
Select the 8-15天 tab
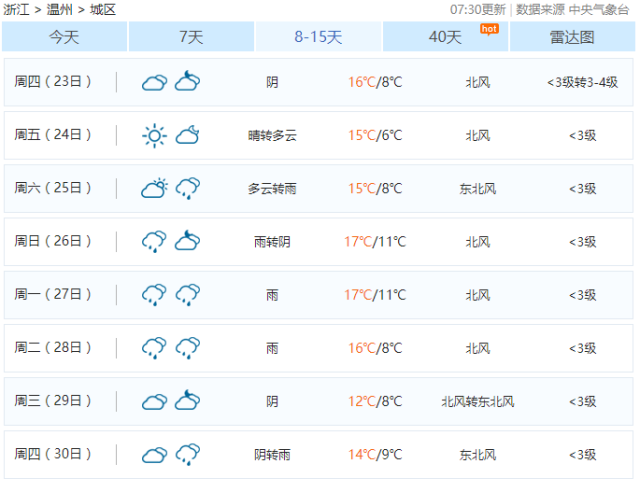coord(318,37)
